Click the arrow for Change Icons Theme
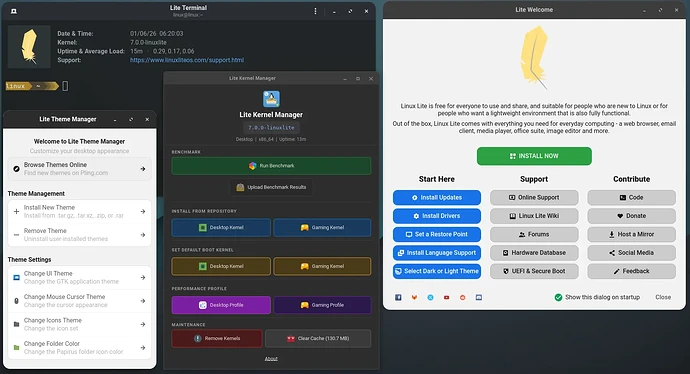The image size is (690, 374). point(143,324)
